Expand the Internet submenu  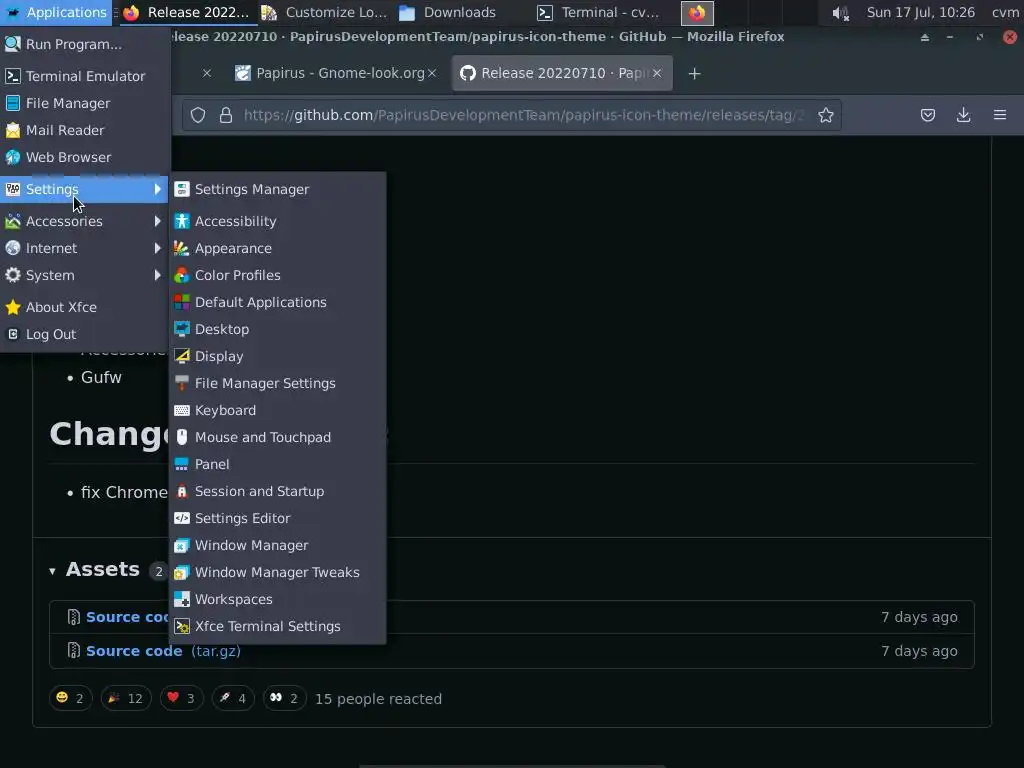[85, 248]
